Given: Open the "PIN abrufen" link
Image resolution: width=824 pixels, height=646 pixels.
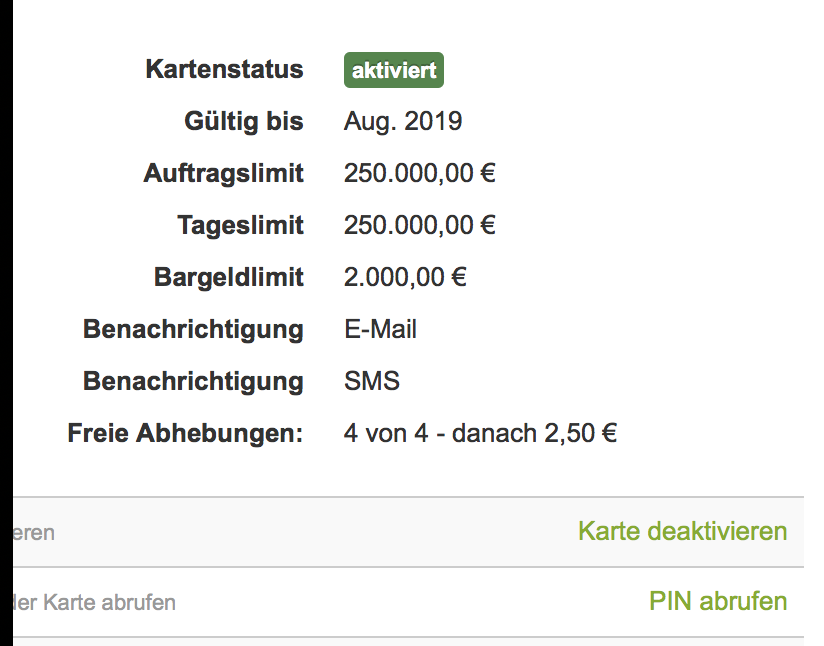Looking at the screenshot, I should [718, 601].
